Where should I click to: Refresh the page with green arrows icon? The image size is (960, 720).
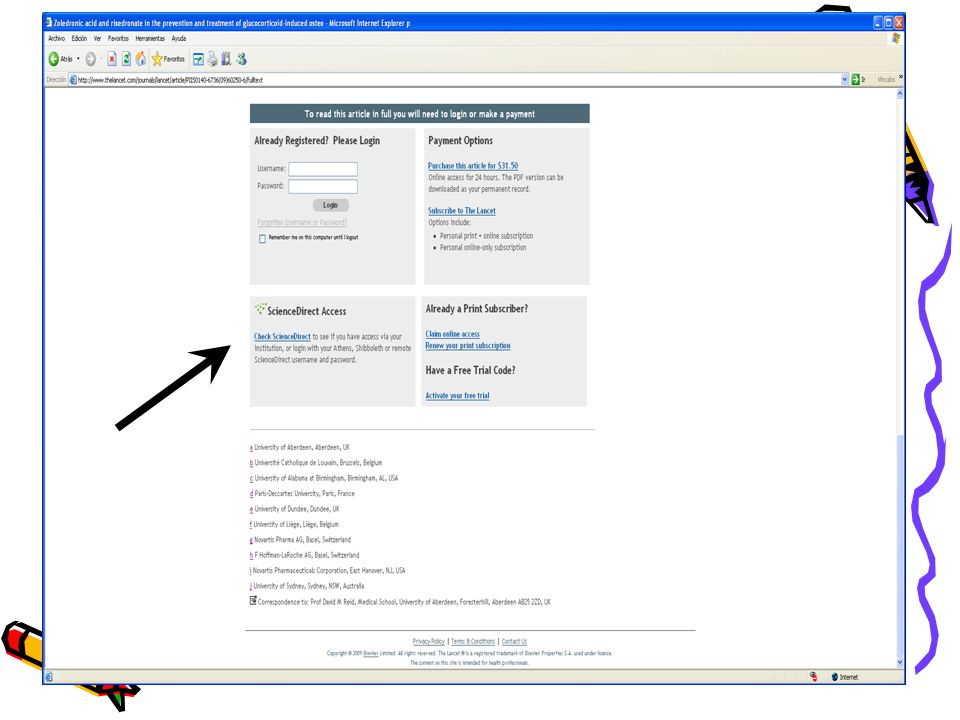(x=126, y=59)
